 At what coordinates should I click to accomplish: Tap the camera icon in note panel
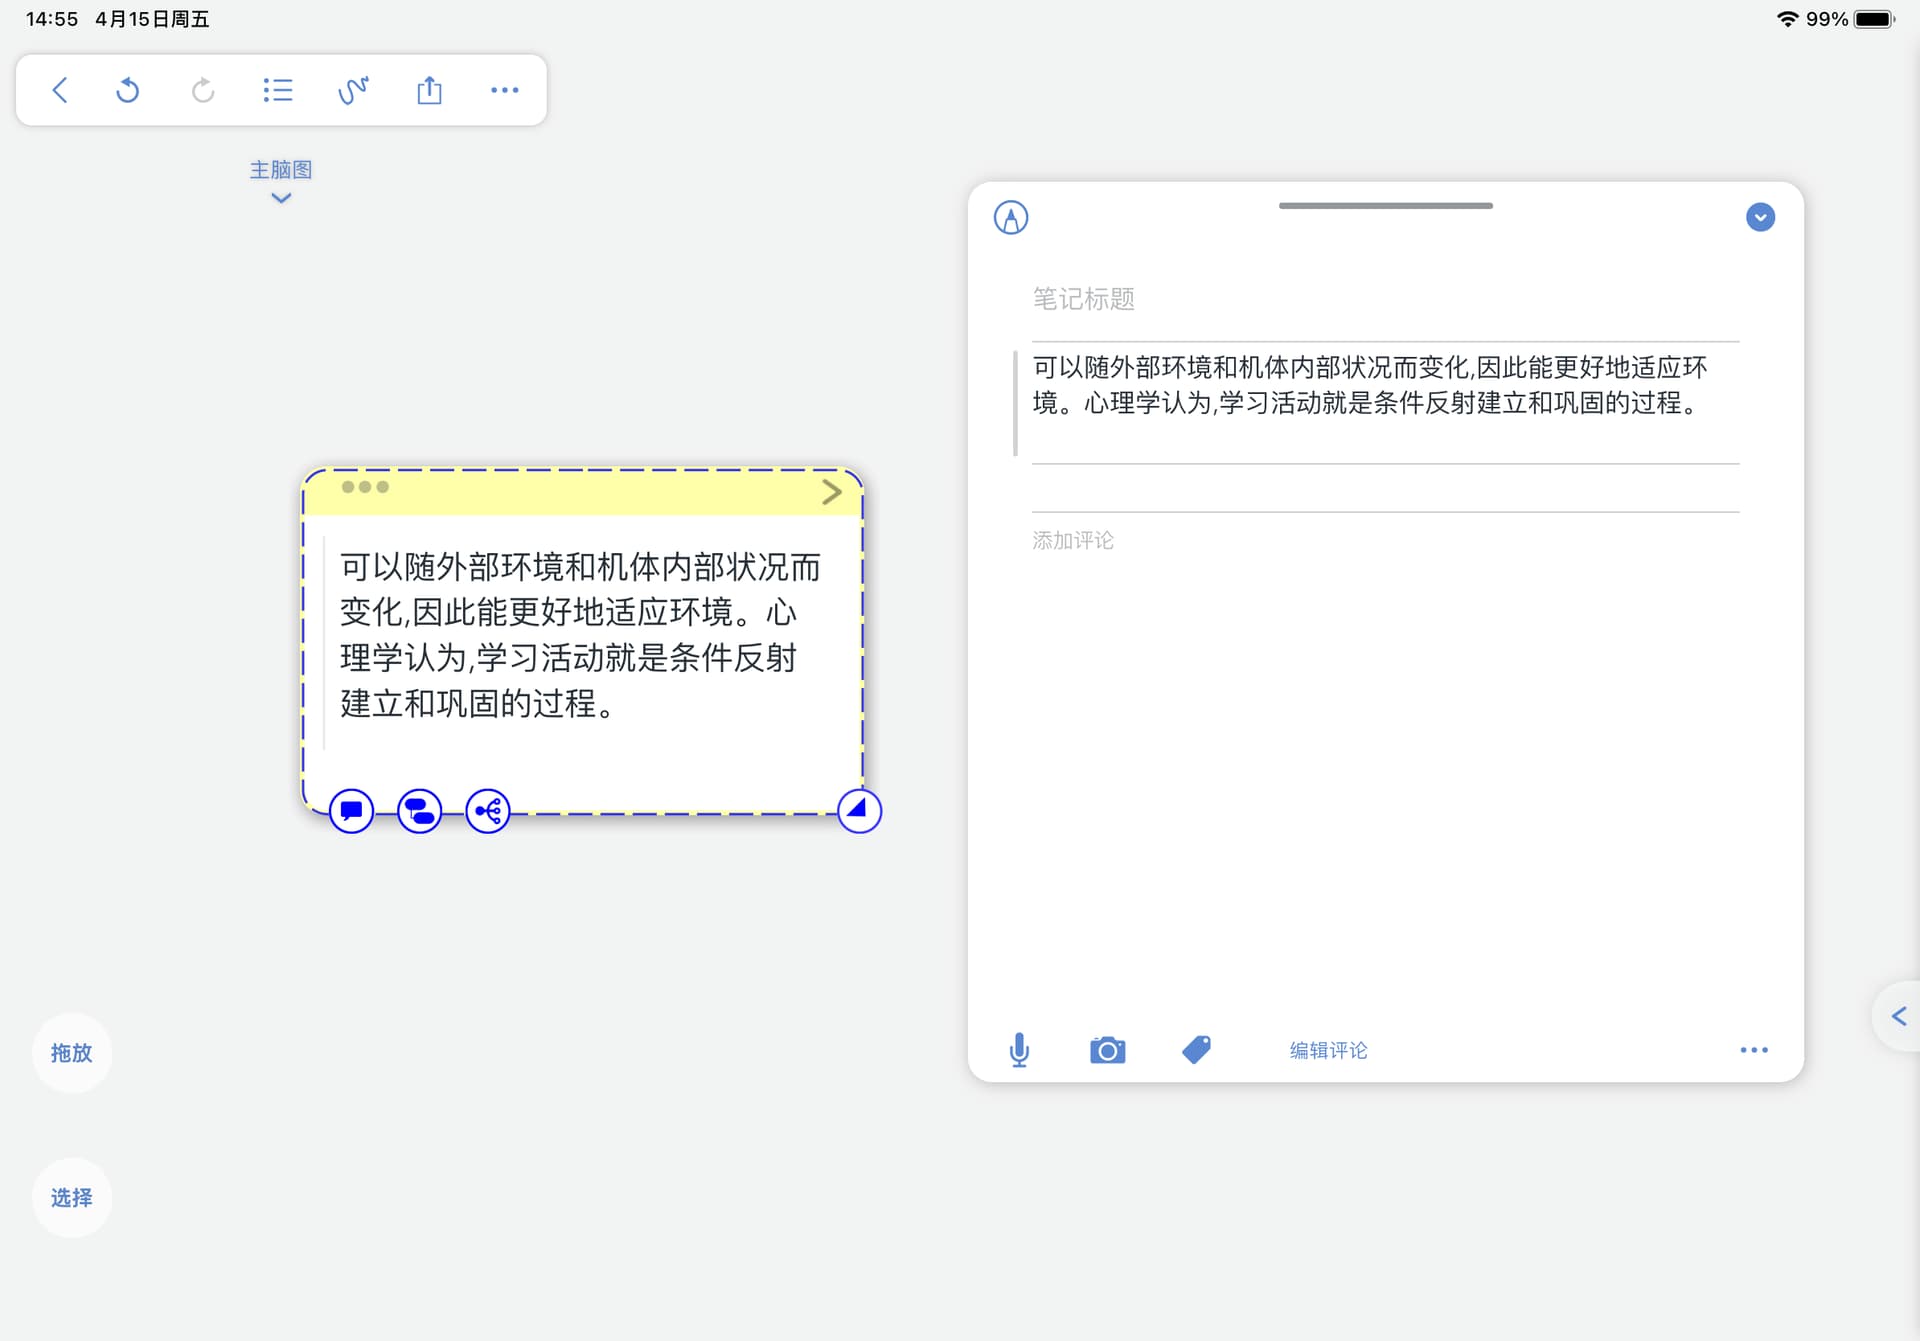(x=1107, y=1050)
